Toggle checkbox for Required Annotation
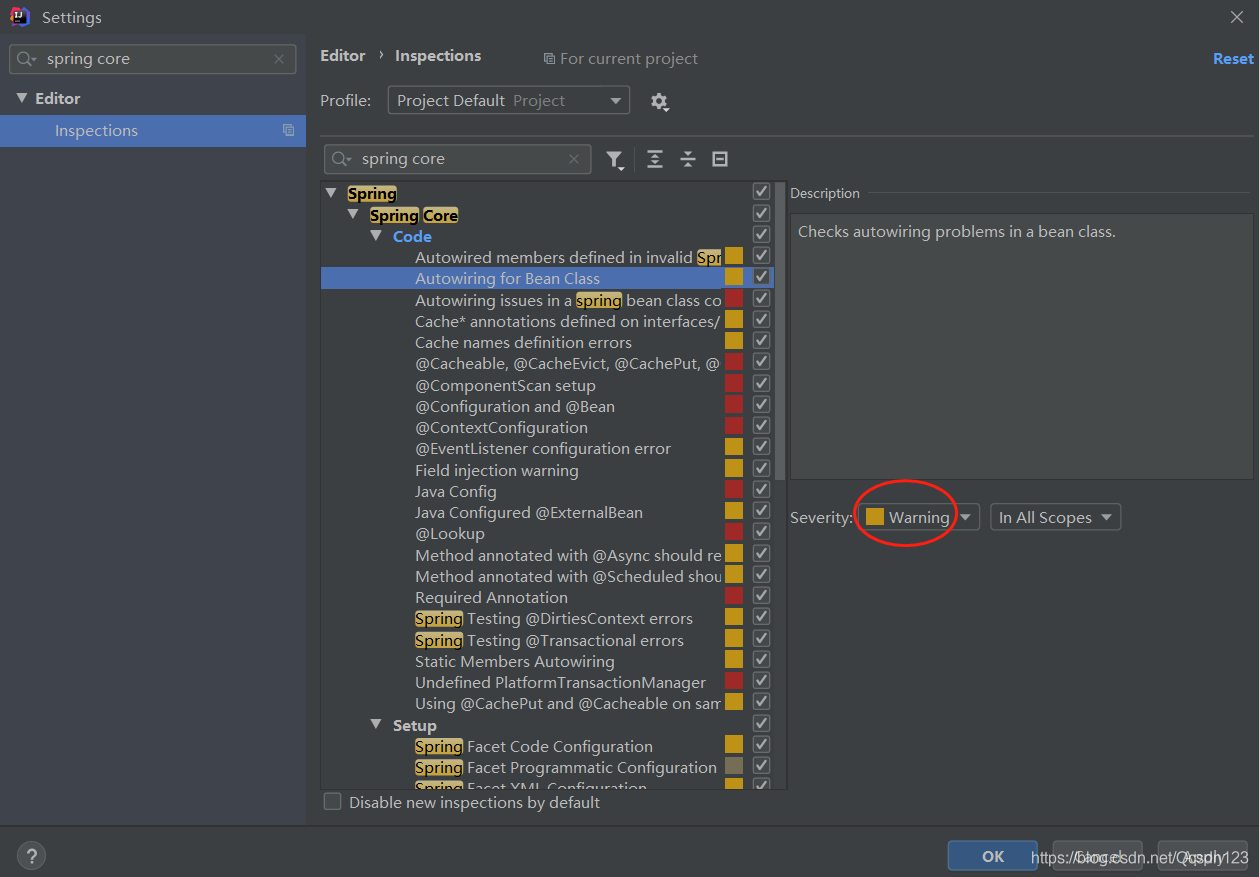This screenshot has width=1259, height=877. pos(761,596)
